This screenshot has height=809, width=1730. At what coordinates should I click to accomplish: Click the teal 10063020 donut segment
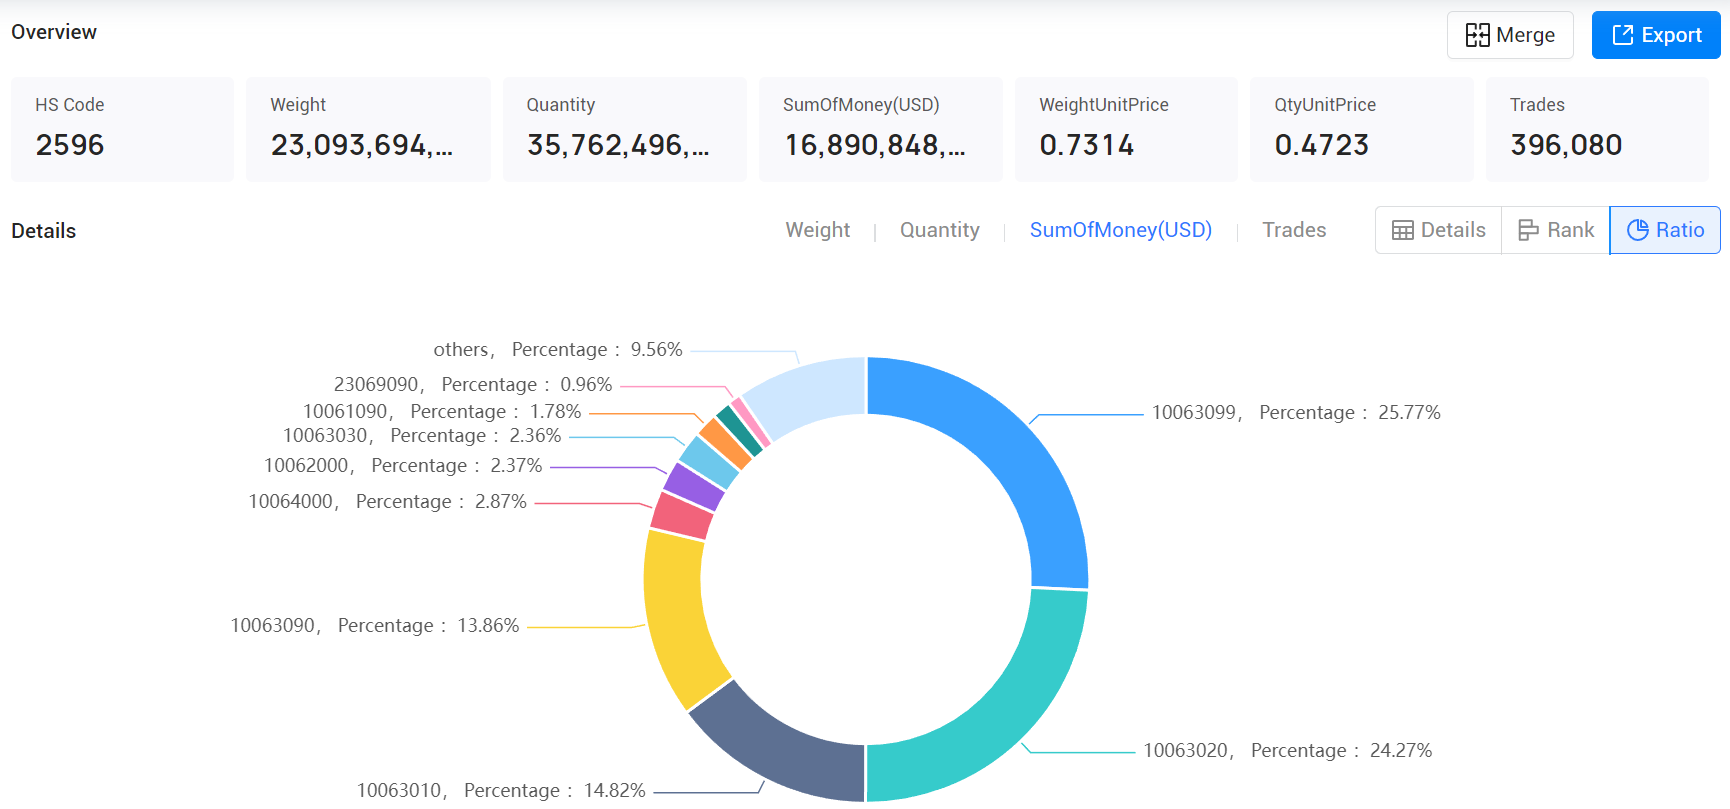[1002, 717]
